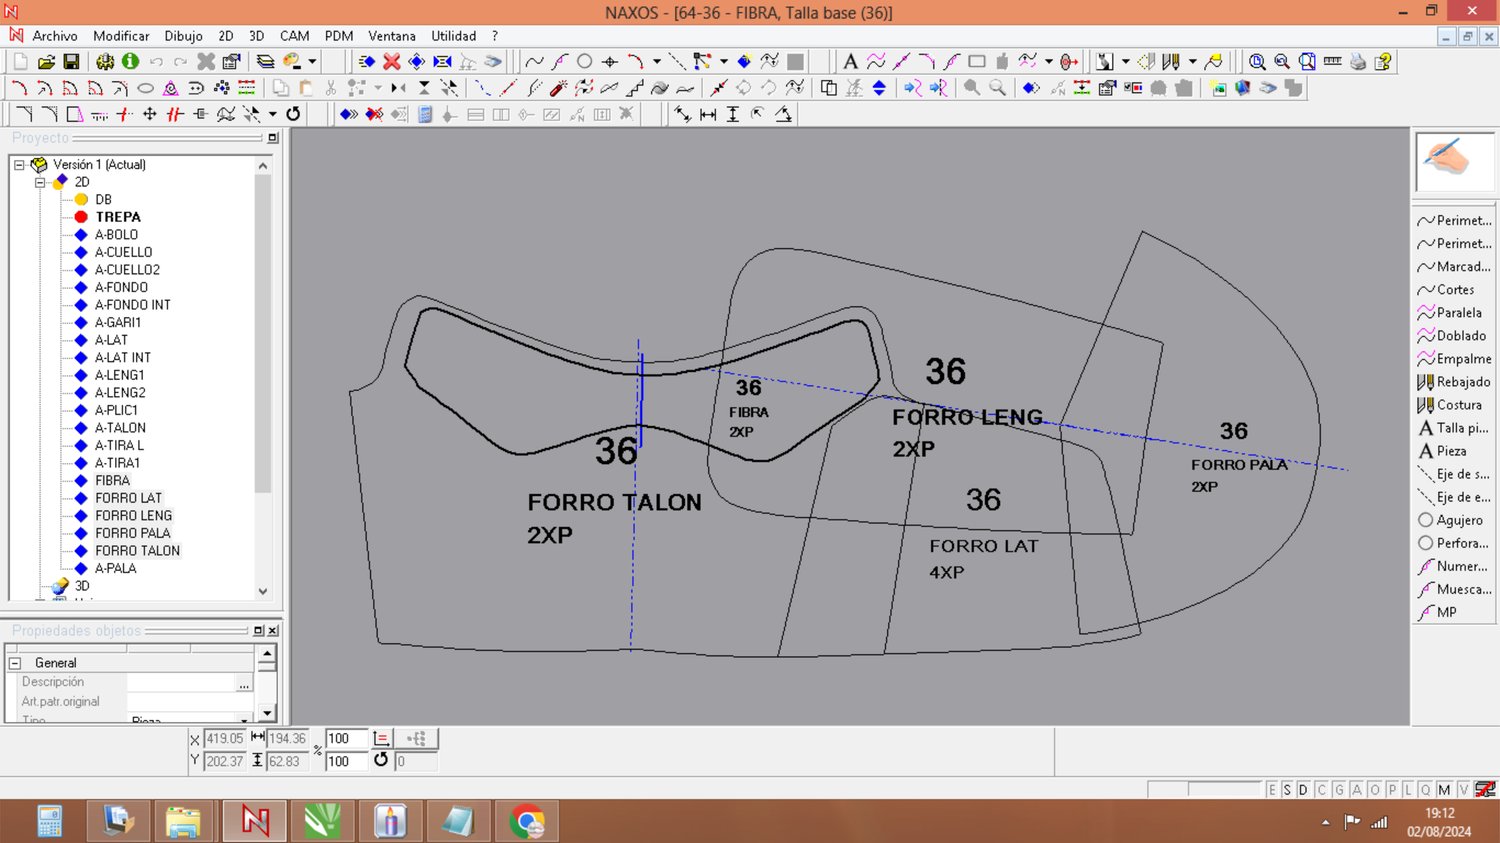The width and height of the screenshot is (1500, 843).
Task: Select the ellipse tool in second toolbar row
Action: click(145, 88)
